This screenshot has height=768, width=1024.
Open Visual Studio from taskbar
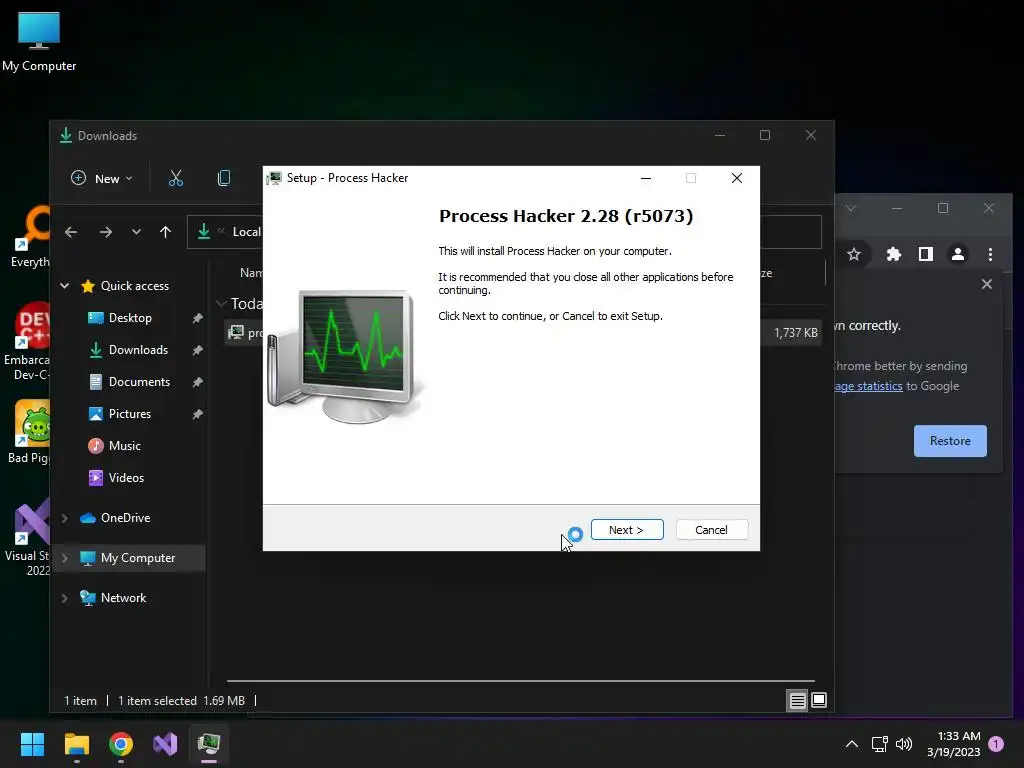click(165, 744)
